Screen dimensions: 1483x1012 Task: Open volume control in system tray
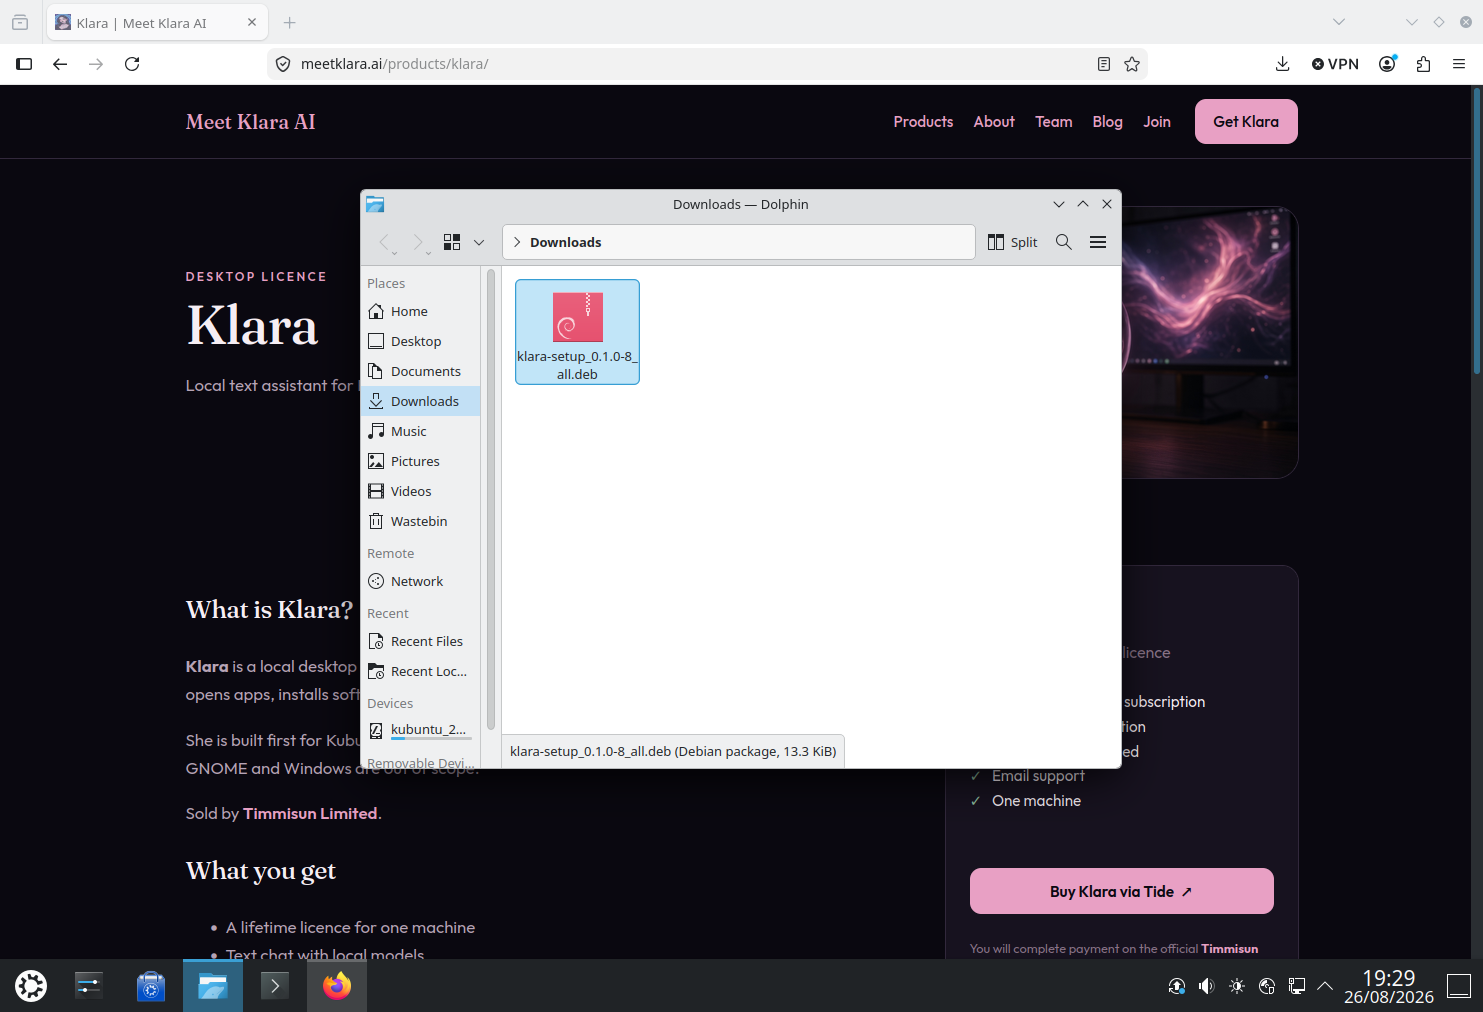click(x=1207, y=986)
